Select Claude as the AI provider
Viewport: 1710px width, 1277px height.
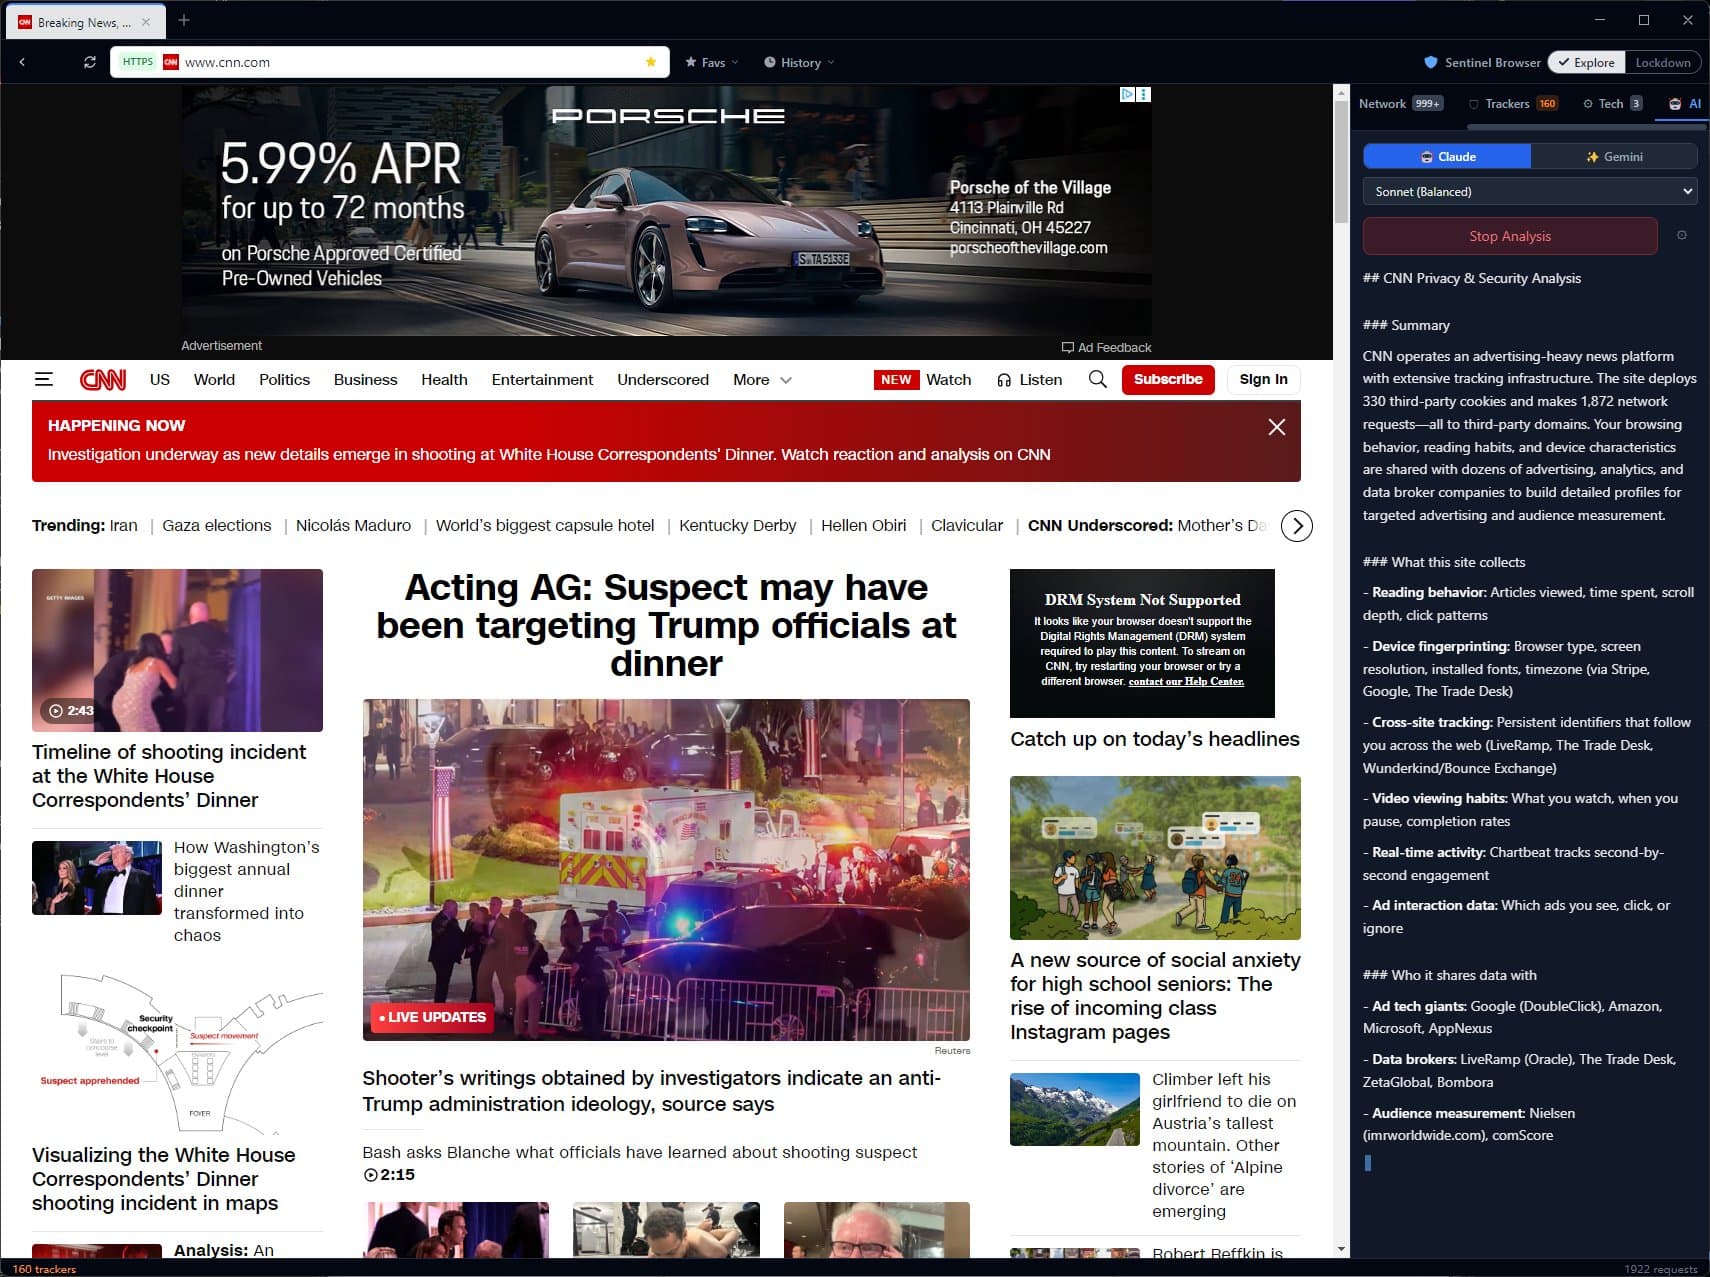click(x=1447, y=157)
